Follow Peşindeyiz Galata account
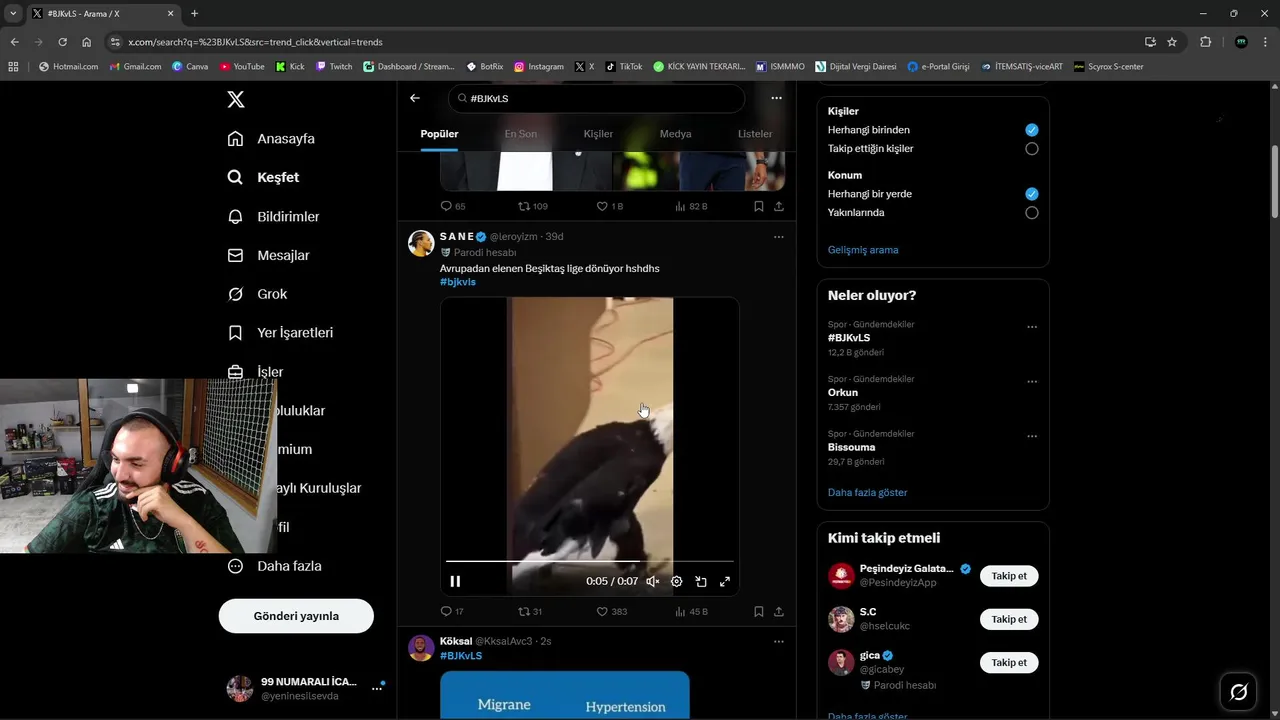This screenshot has height=720, width=1280. click(1009, 576)
